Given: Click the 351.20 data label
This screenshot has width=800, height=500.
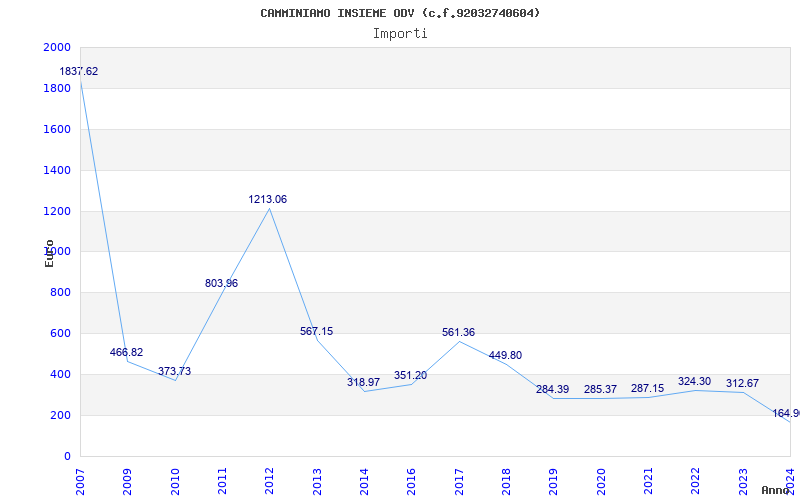Looking at the screenshot, I should (410, 376).
